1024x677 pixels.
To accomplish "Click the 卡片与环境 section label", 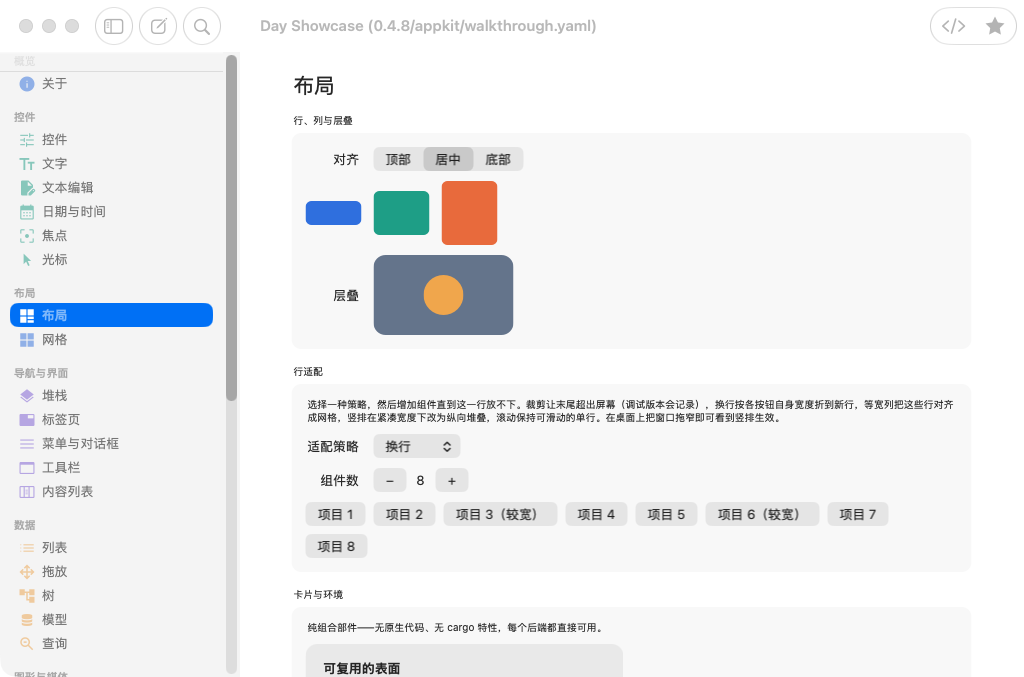I will (318, 595).
